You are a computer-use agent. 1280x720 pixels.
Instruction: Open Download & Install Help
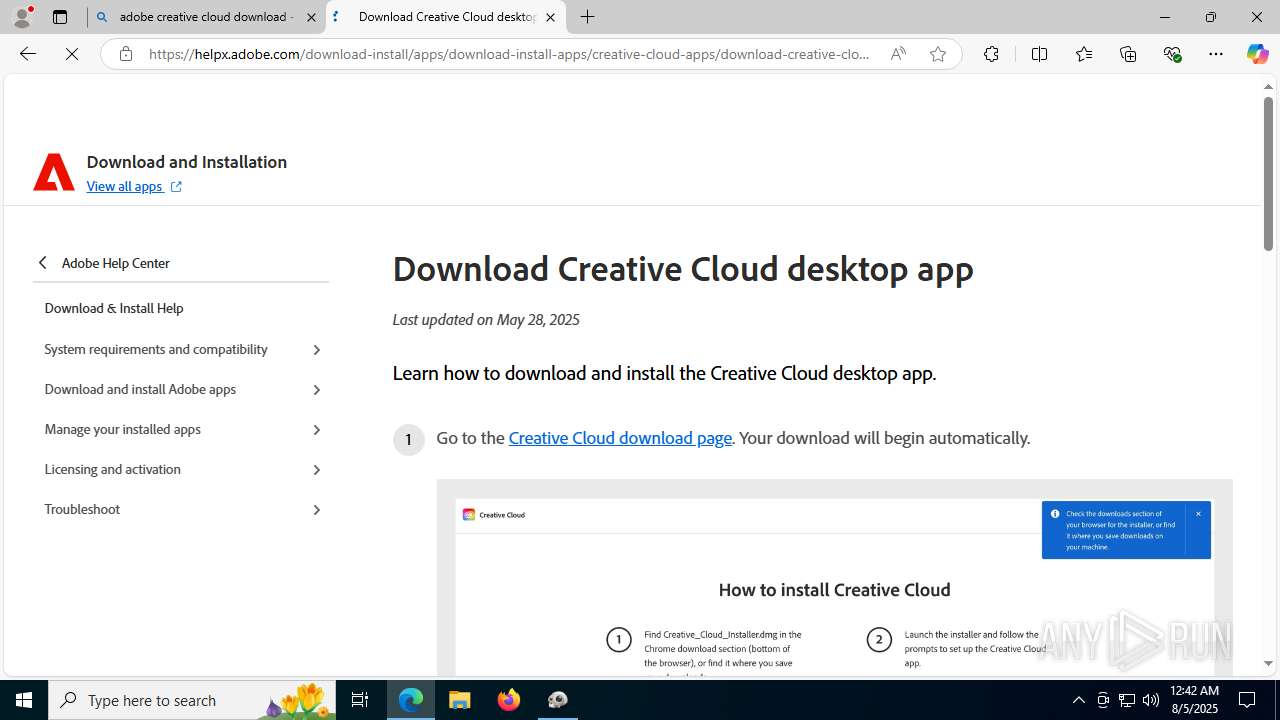pos(114,308)
